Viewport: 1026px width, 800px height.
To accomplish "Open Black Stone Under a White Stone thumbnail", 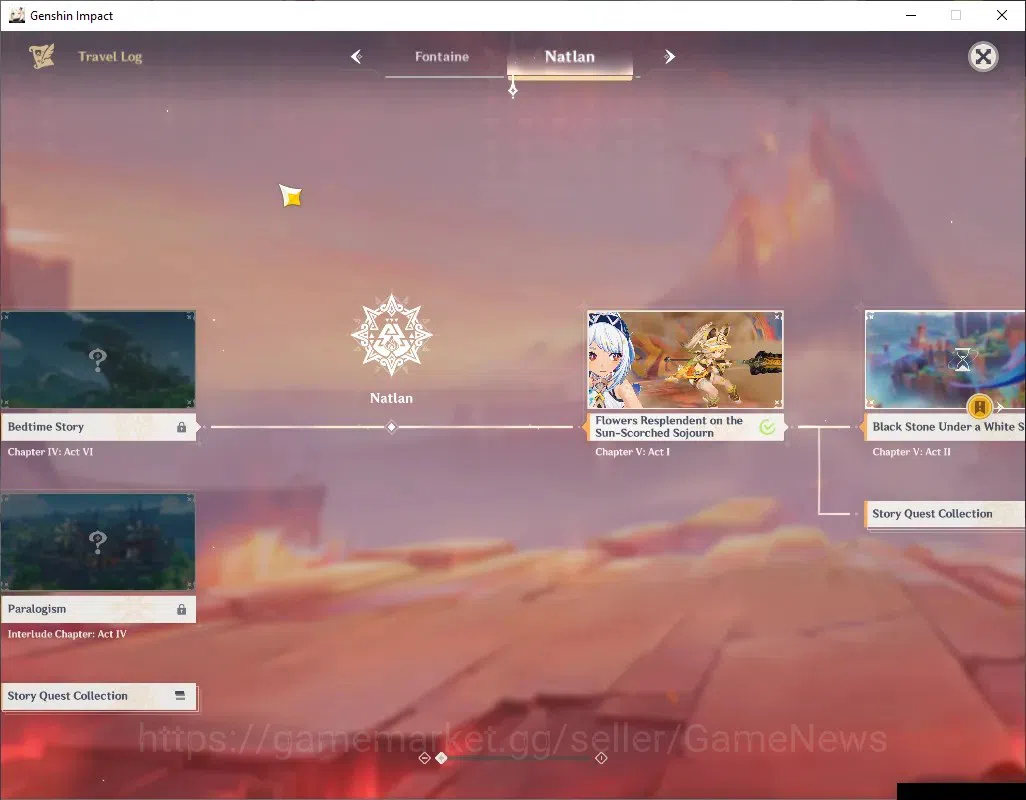I will 945,360.
